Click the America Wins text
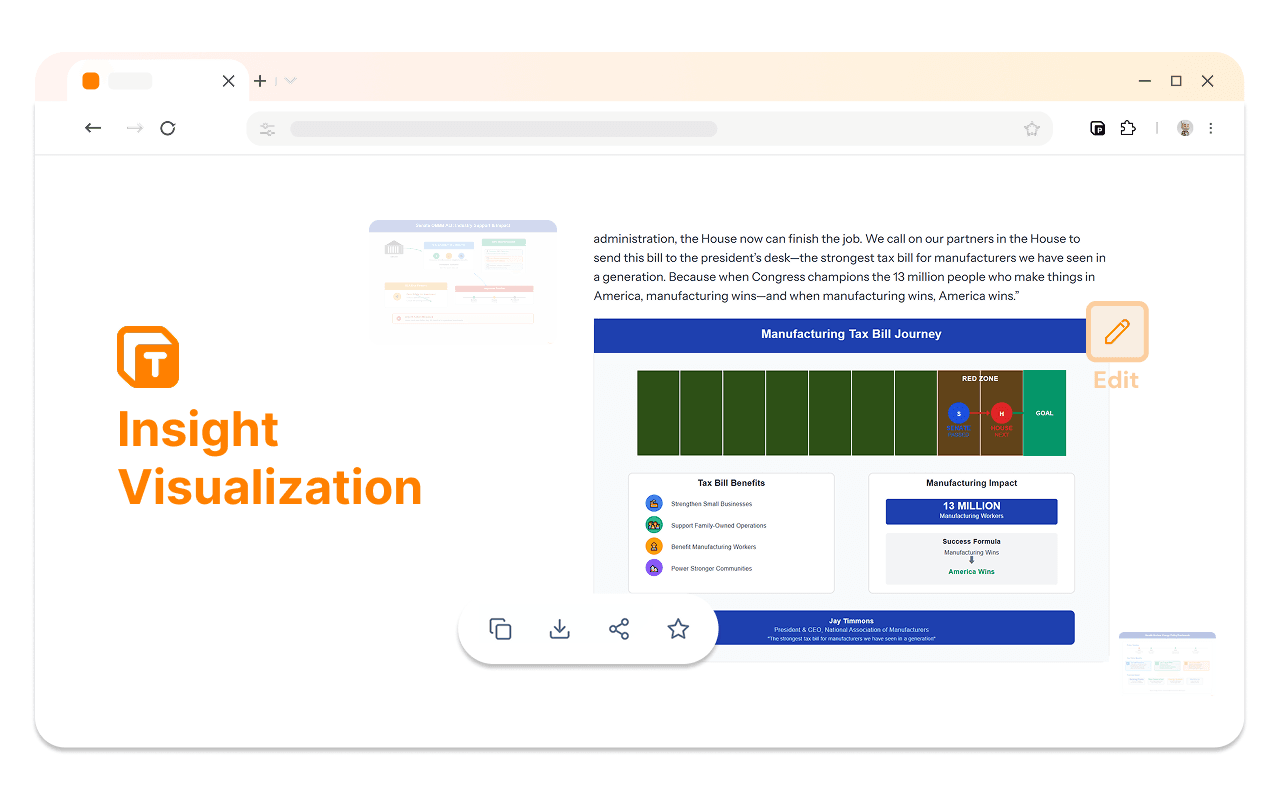Screen dimensions: 1280x800 (971, 572)
